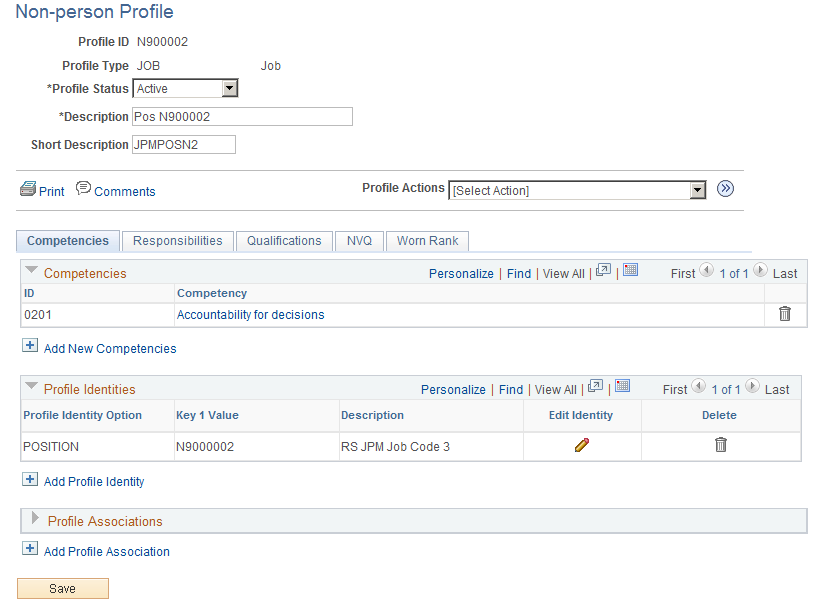The height and width of the screenshot is (602, 825).
Task: Sort by the Competency column header
Action: (212, 293)
